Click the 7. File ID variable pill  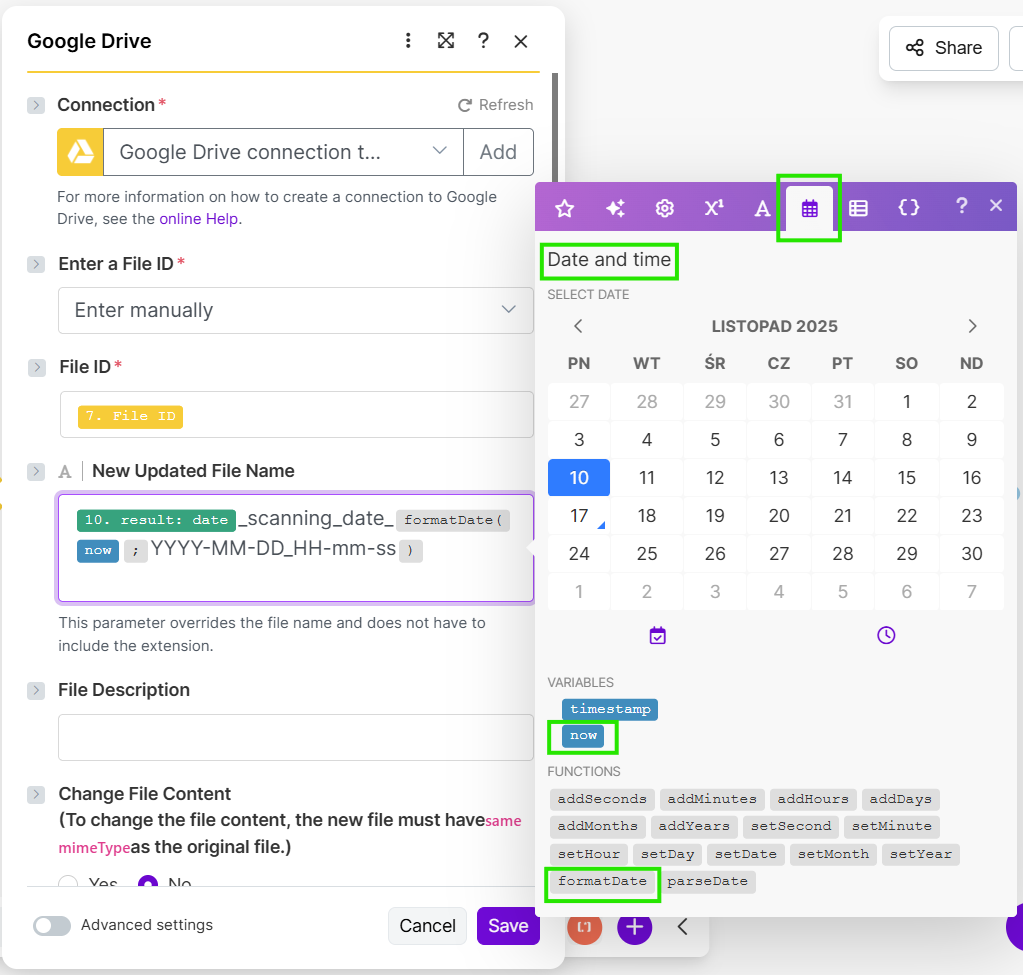[130, 416]
